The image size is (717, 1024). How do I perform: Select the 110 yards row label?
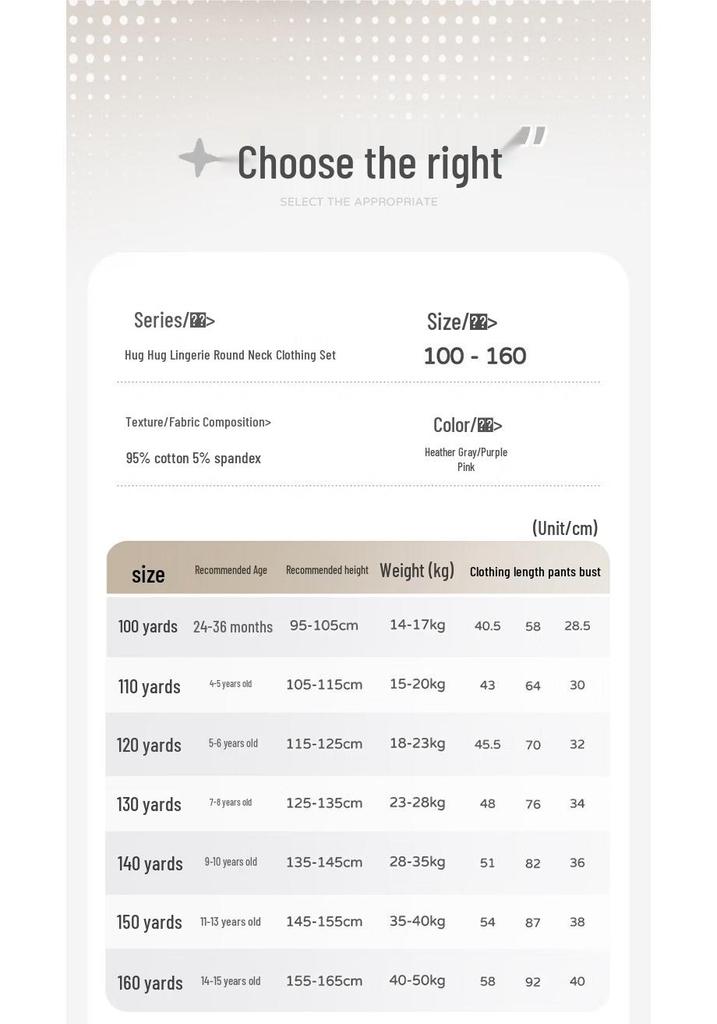(149, 686)
